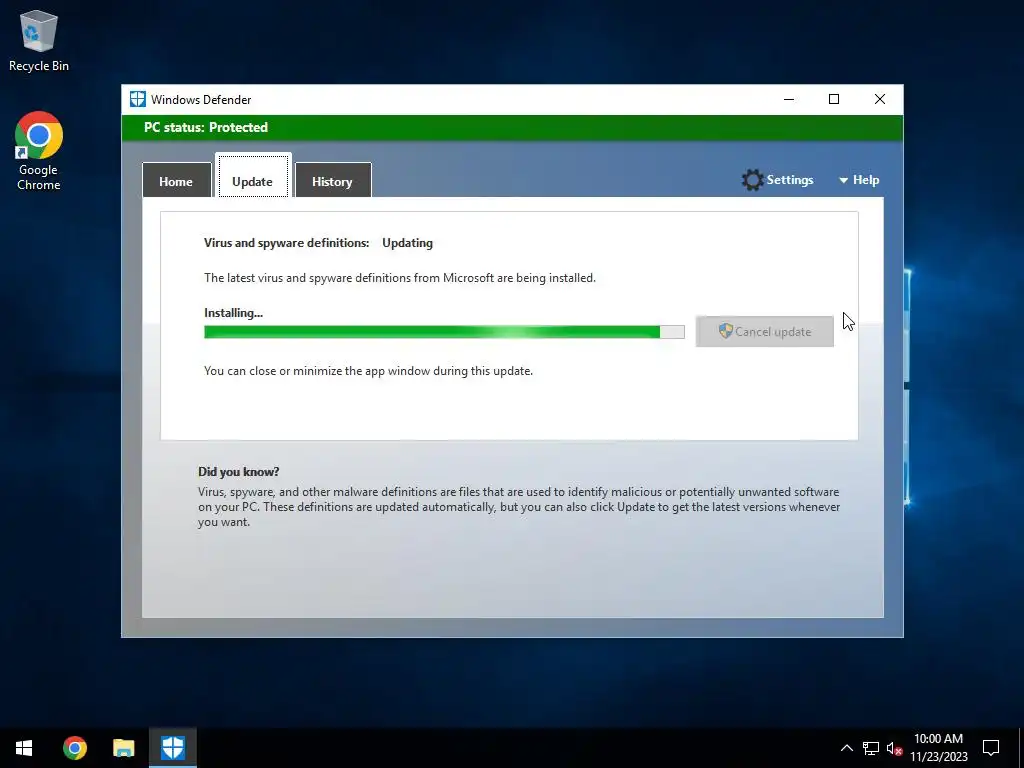Show hidden system tray icons

(x=846, y=748)
